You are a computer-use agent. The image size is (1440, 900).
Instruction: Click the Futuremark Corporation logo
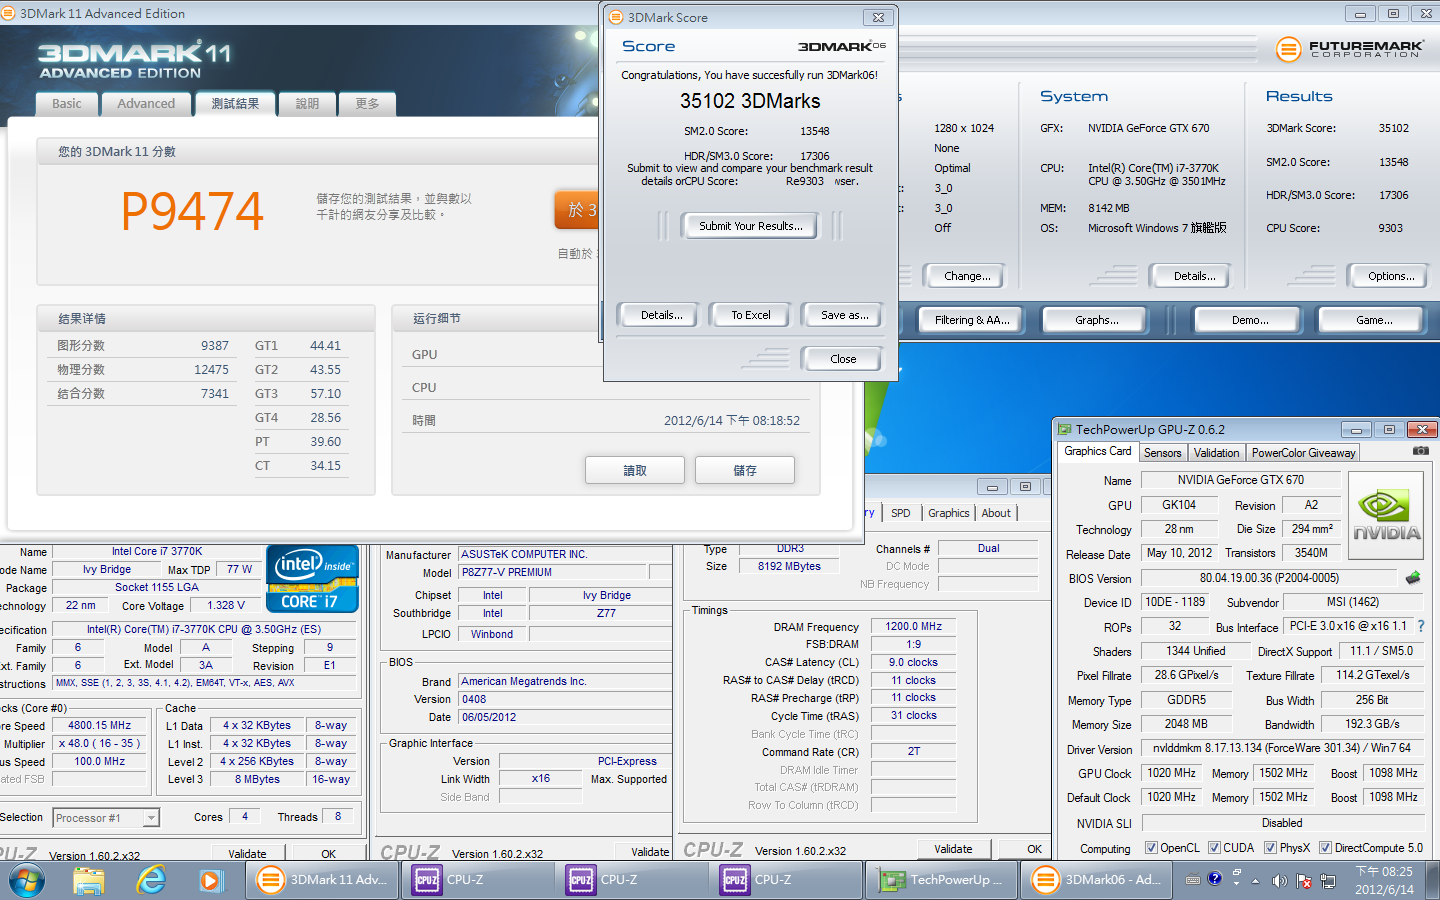click(x=1350, y=49)
